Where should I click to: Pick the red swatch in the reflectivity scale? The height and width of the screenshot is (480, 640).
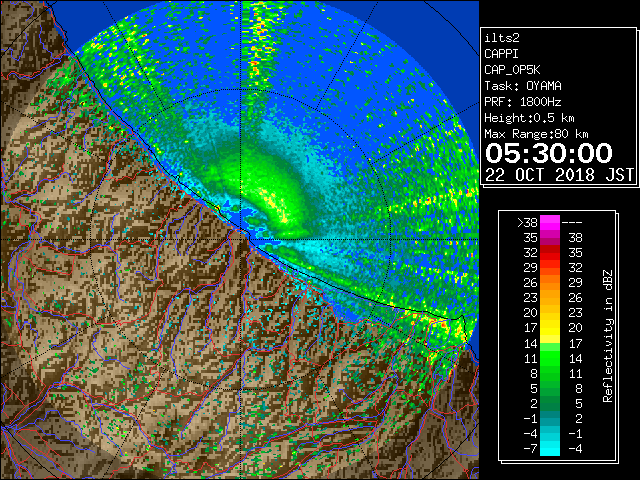pyautogui.click(x=550, y=253)
